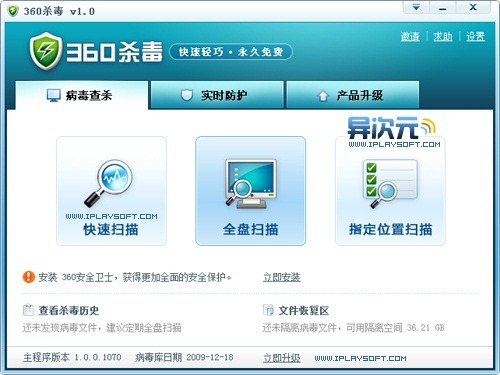
Task: Start a quick scan (快速扫描)
Action: 111,191
